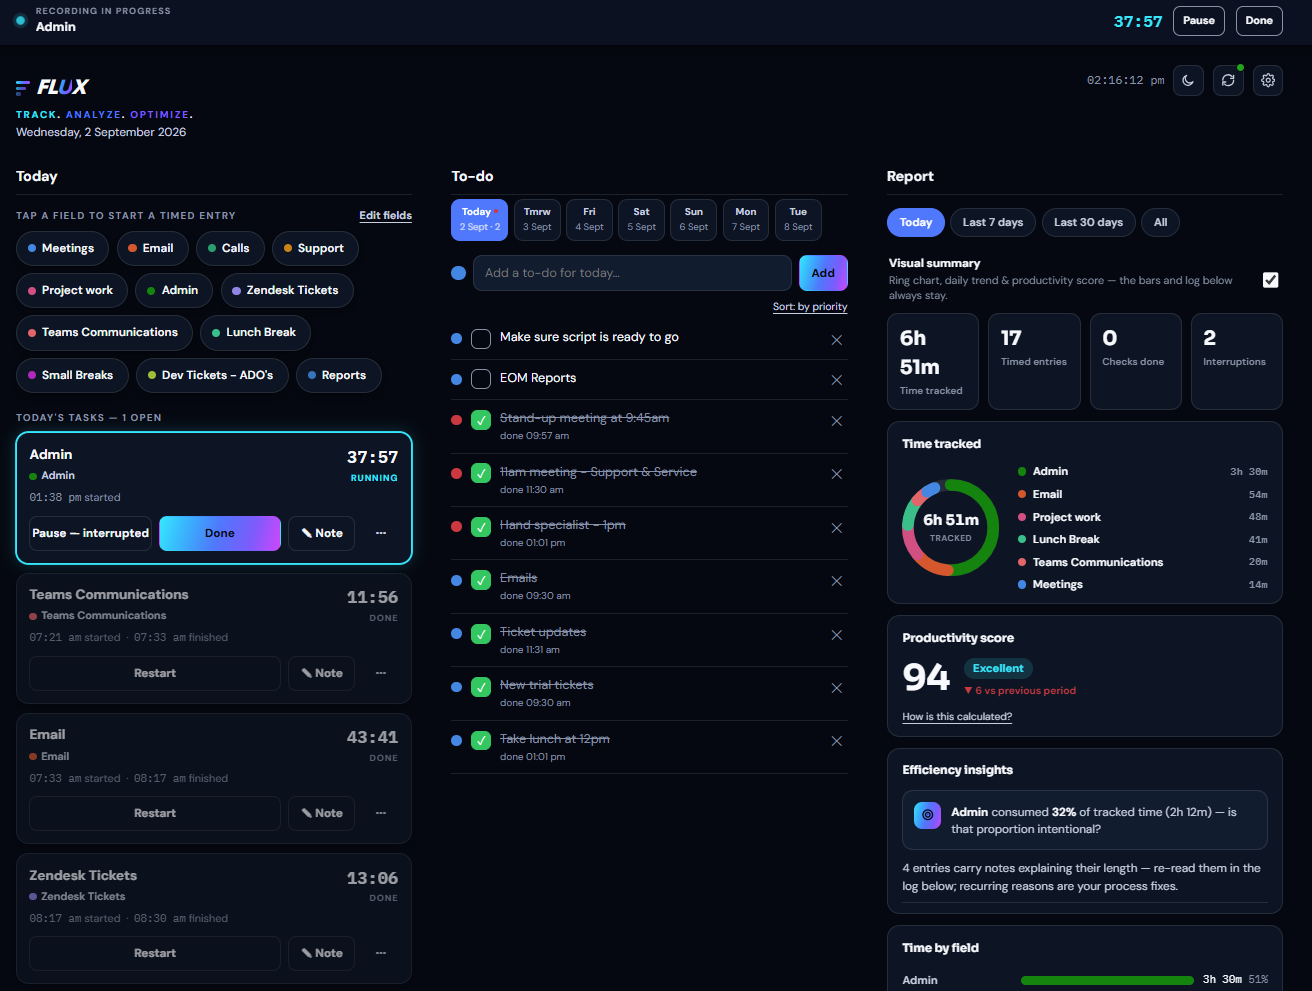Viewport: 1312px width, 991px height.
Task: Click the priority dot beside to-do input
Action: coord(458,273)
